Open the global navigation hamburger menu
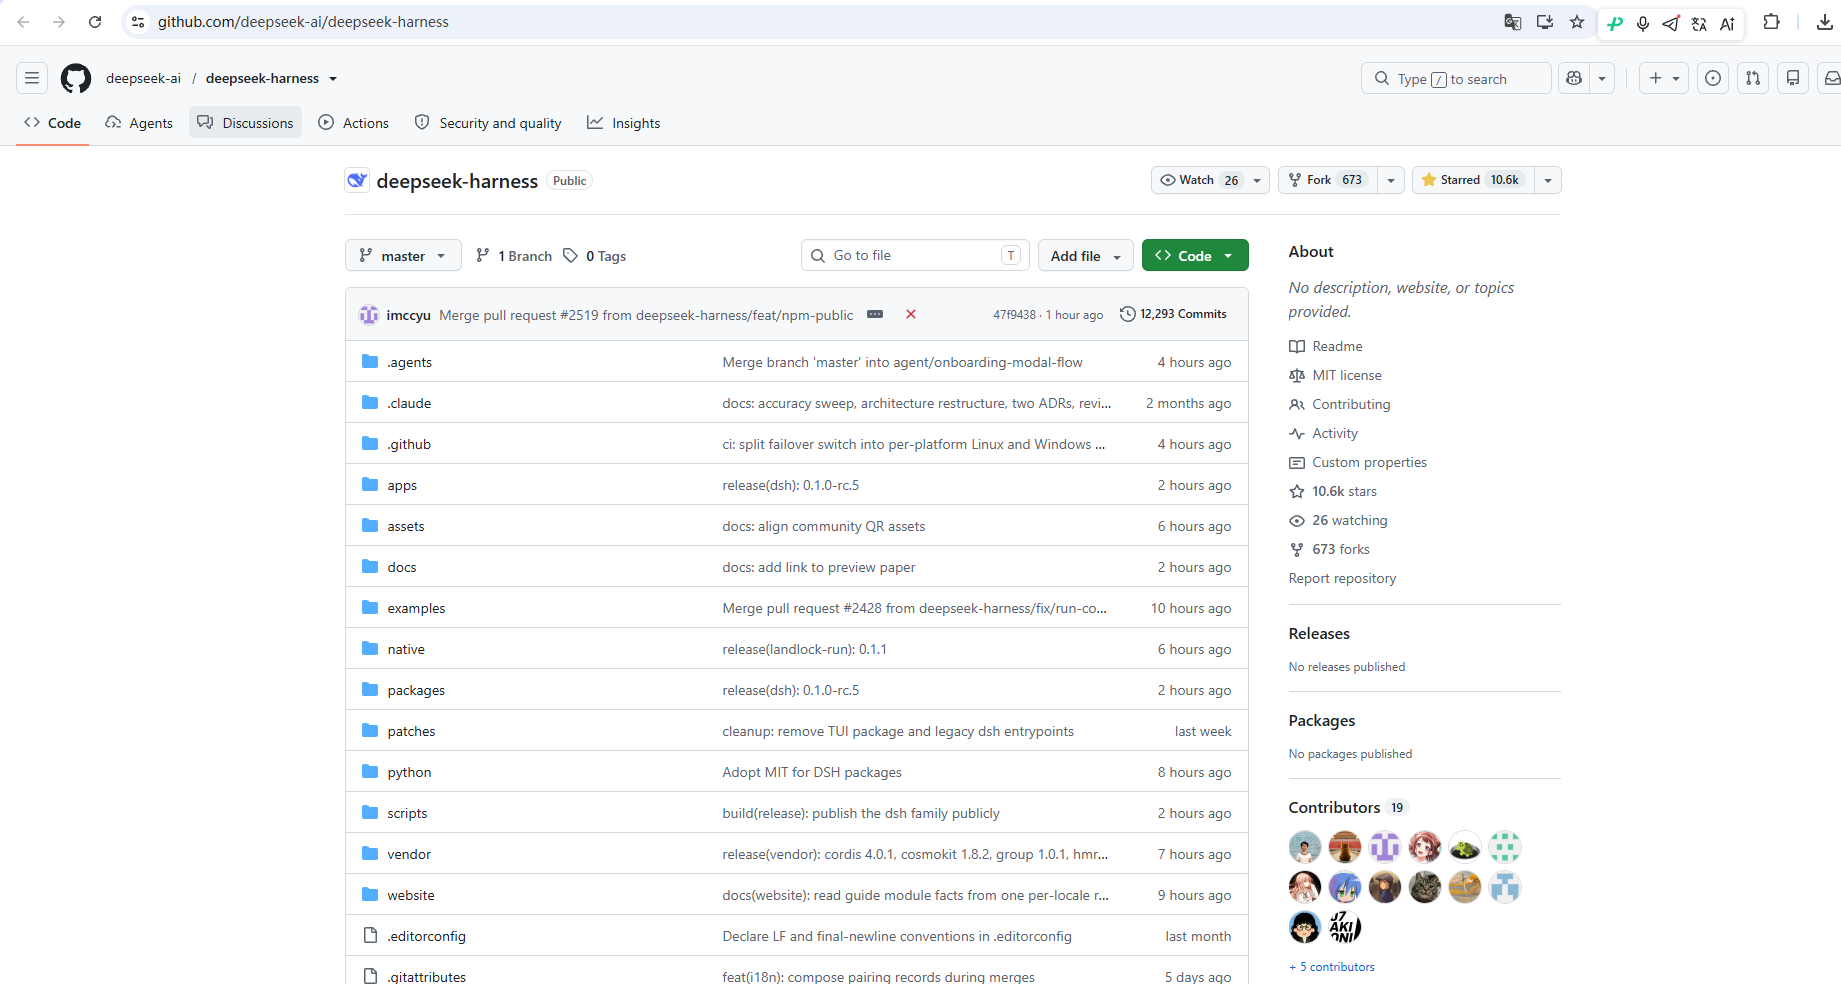The width and height of the screenshot is (1841, 984). (32, 78)
